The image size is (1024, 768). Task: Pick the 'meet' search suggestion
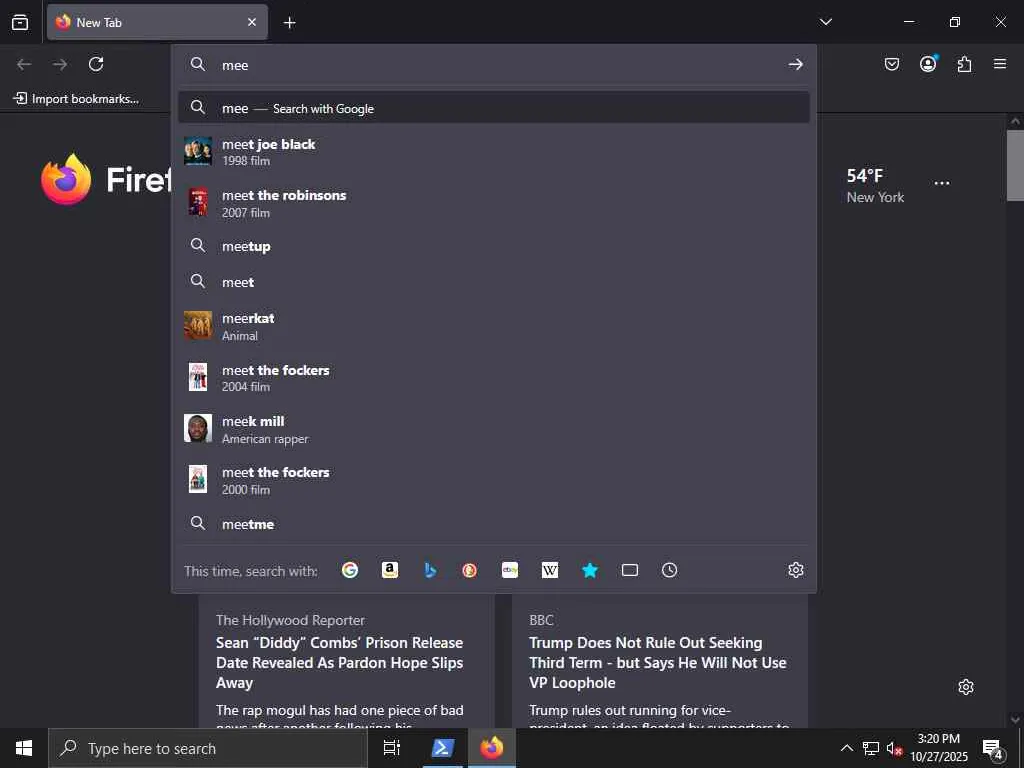coord(494,282)
